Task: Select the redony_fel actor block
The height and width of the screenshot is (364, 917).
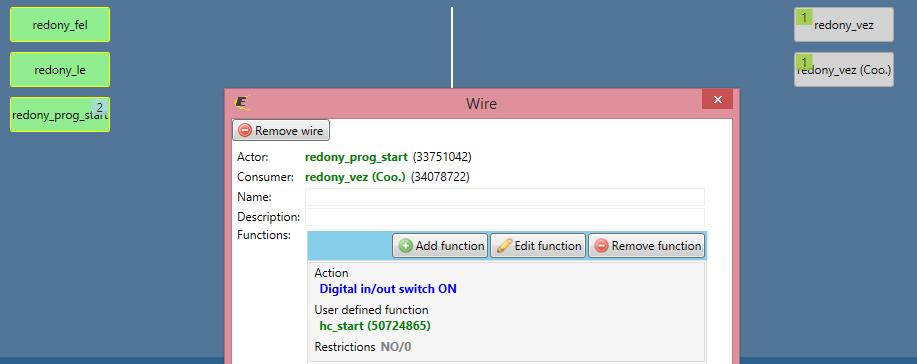Action: tap(60, 25)
